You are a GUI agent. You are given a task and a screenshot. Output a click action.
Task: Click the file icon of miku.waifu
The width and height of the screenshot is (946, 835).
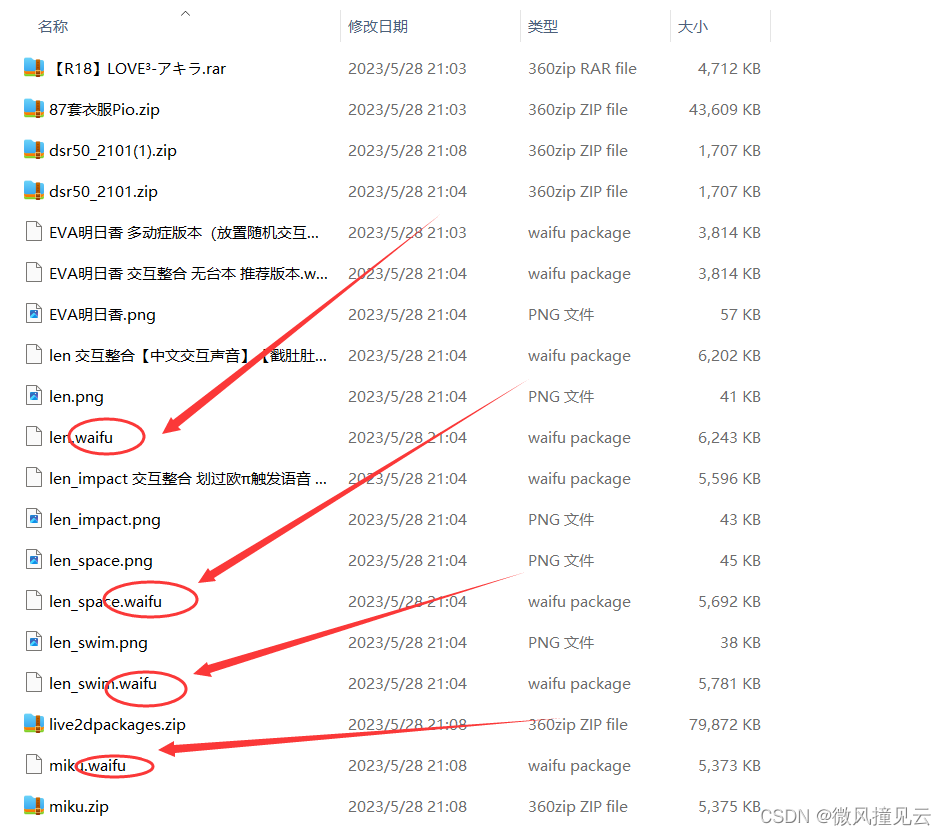point(34,765)
